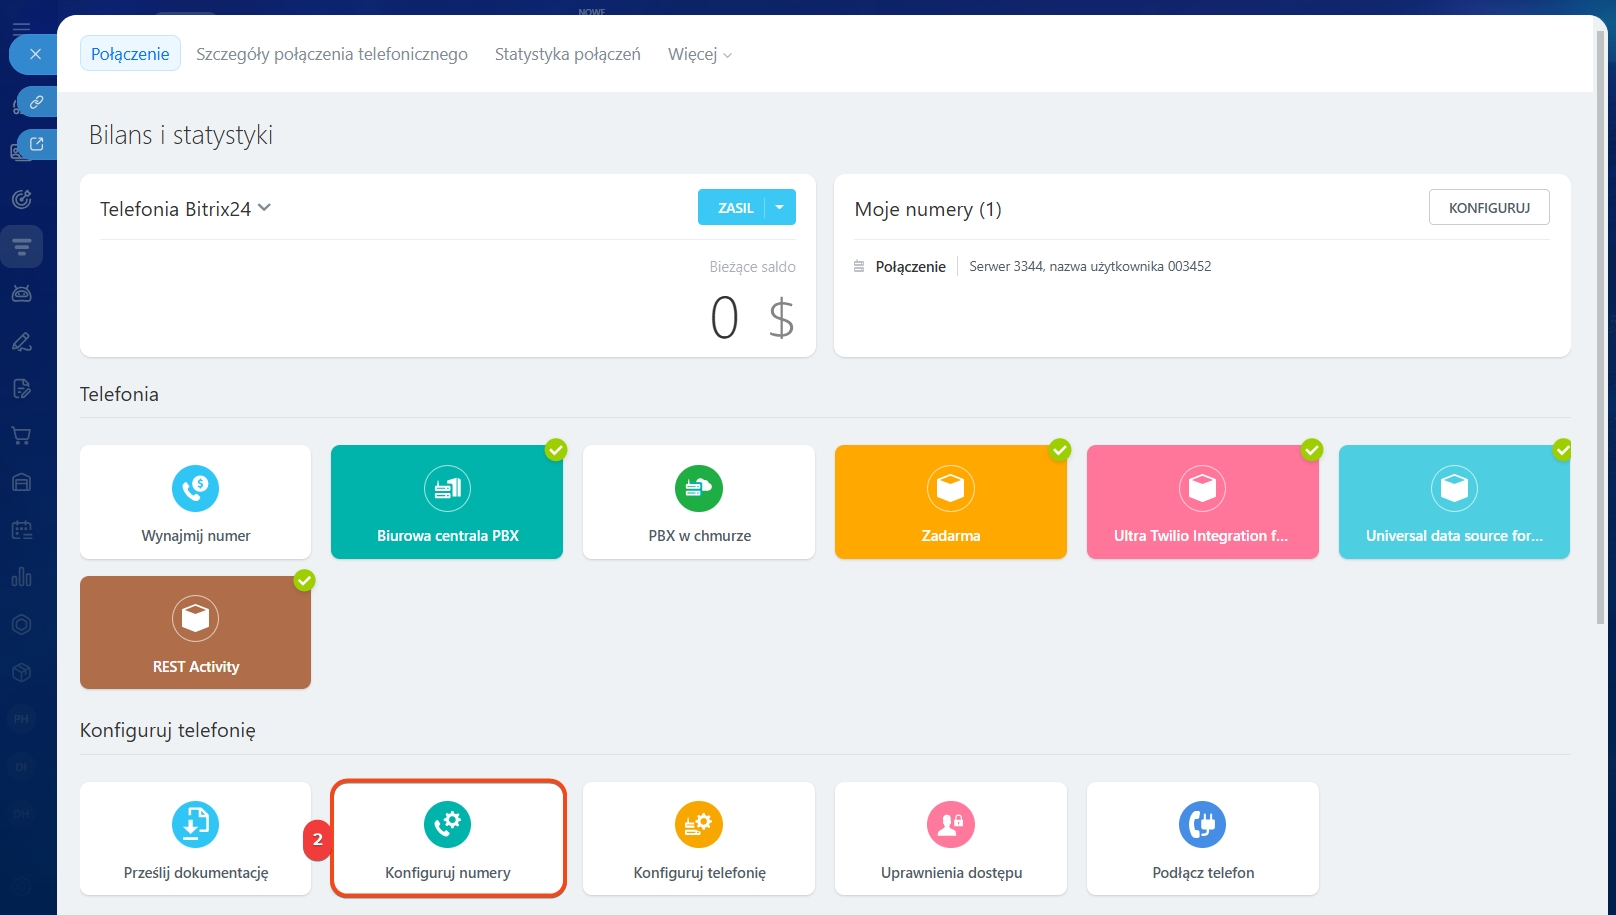
Task: Open Biurowa centrala PBX tile
Action: [x=447, y=502]
